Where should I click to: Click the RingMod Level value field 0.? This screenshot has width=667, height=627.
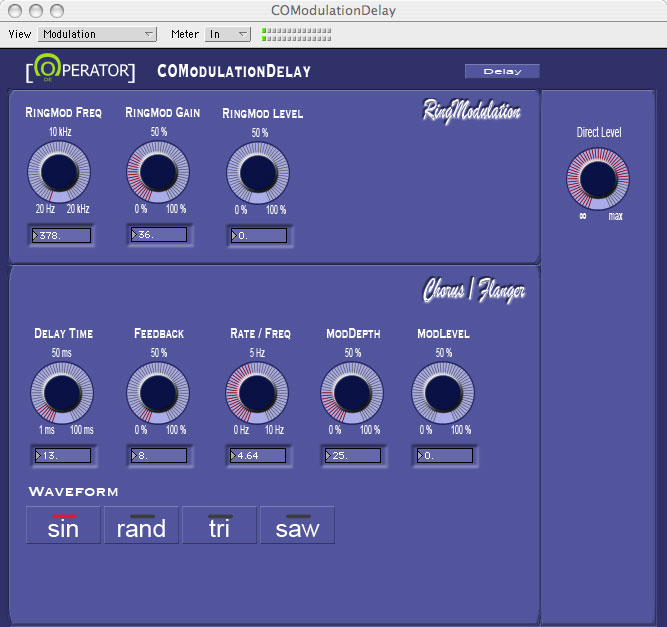pos(259,235)
